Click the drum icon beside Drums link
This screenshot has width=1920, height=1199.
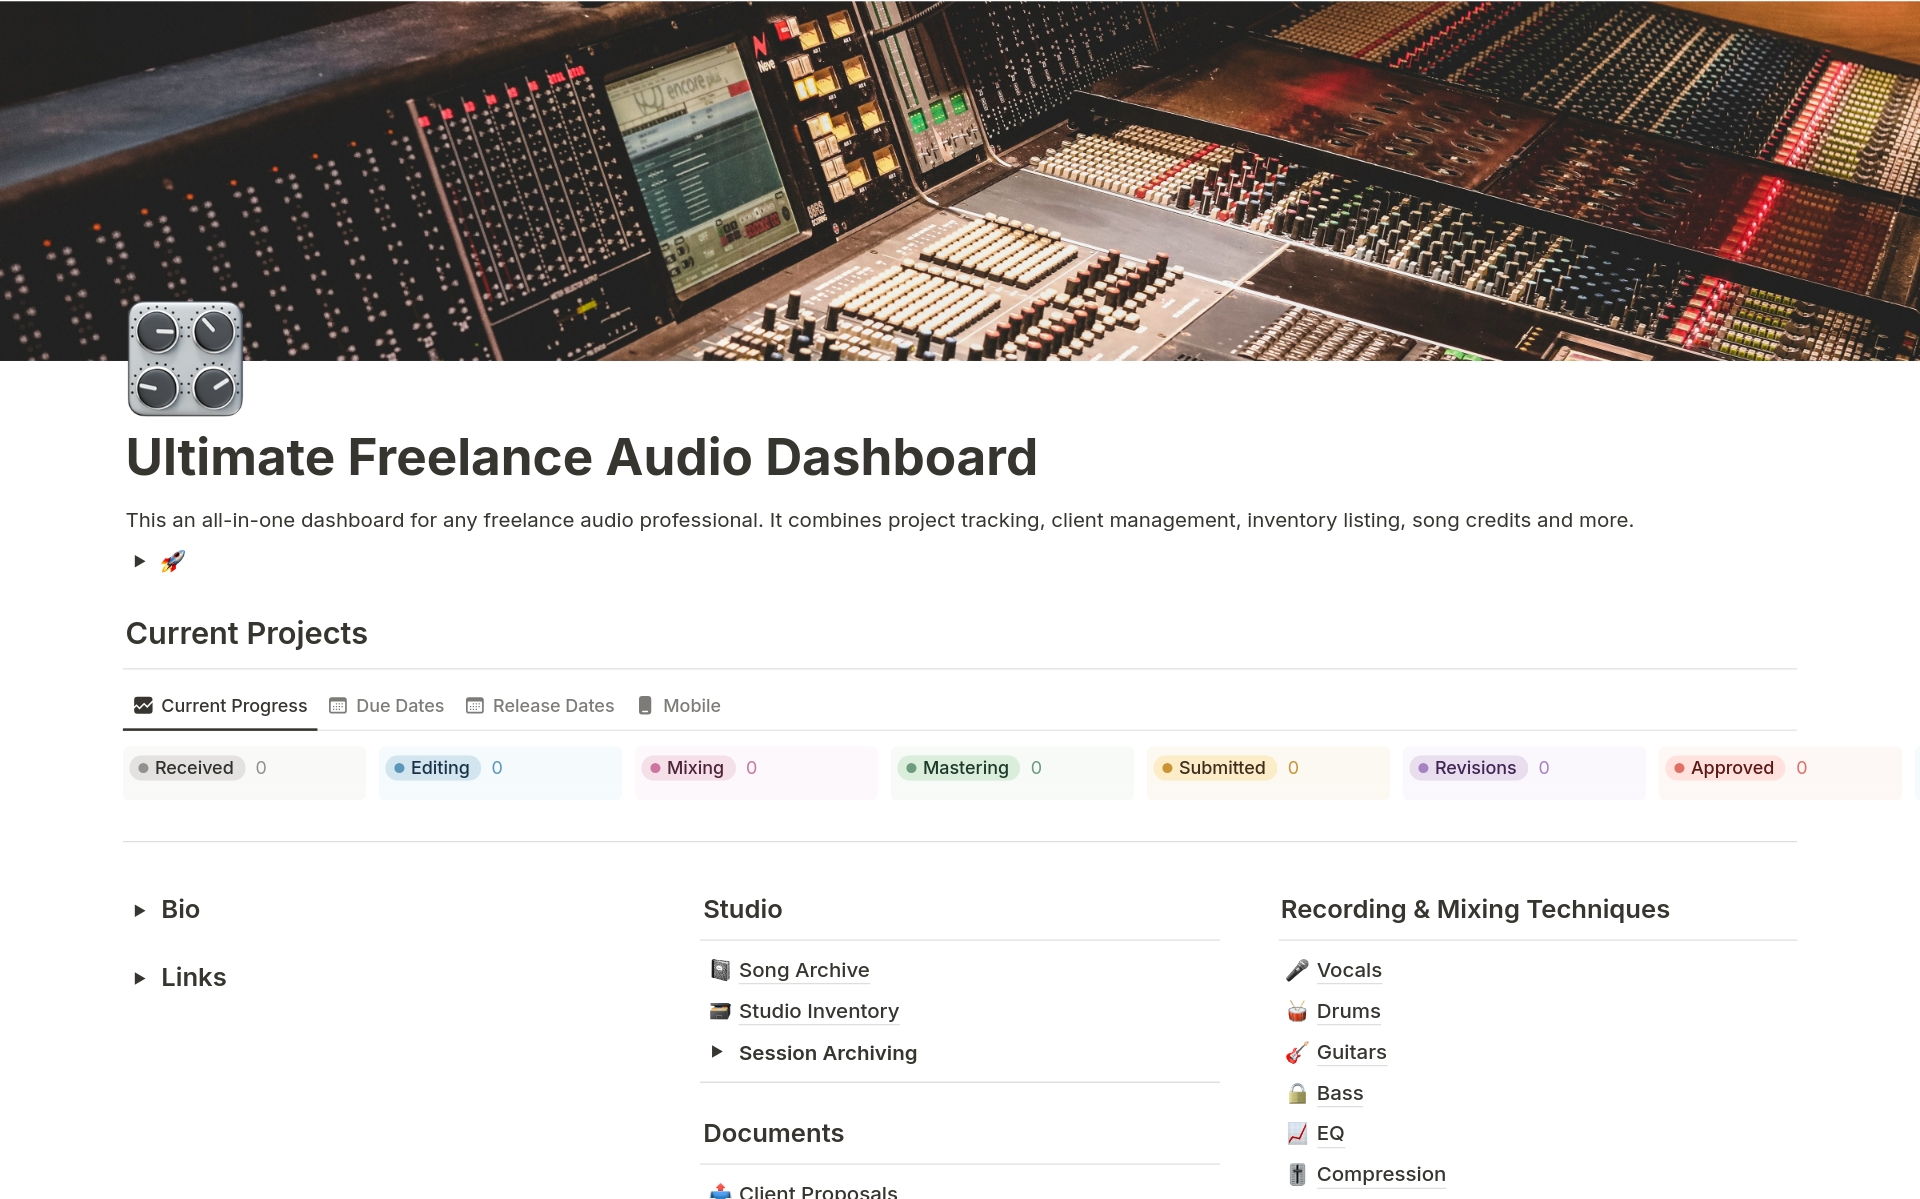click(x=1297, y=1011)
